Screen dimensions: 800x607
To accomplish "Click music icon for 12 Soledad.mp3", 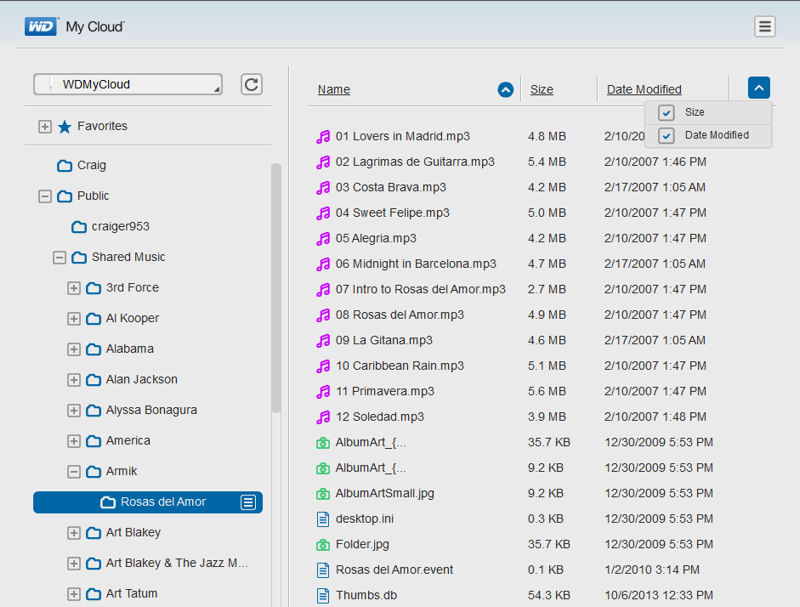I will (323, 417).
